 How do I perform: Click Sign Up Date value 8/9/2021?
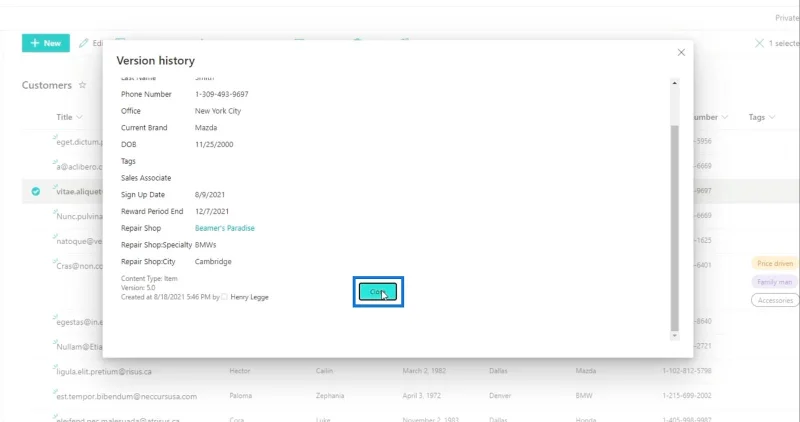tap(210, 194)
